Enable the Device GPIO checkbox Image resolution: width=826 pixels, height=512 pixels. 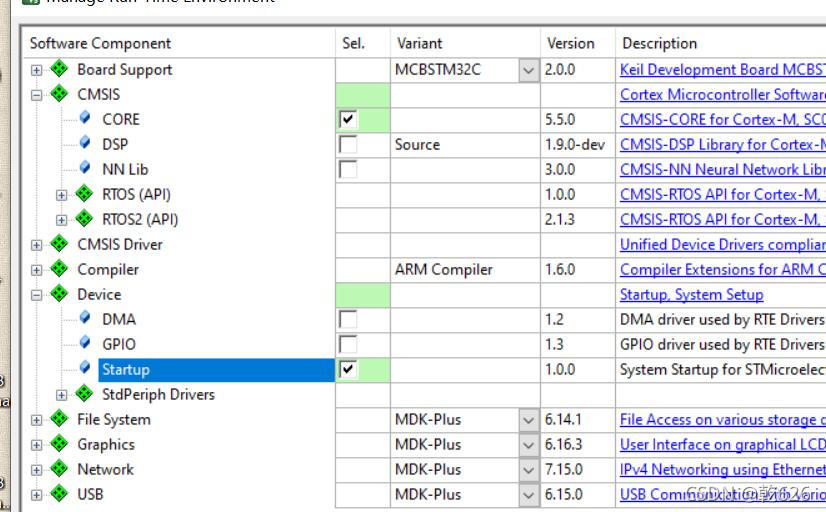[348, 344]
